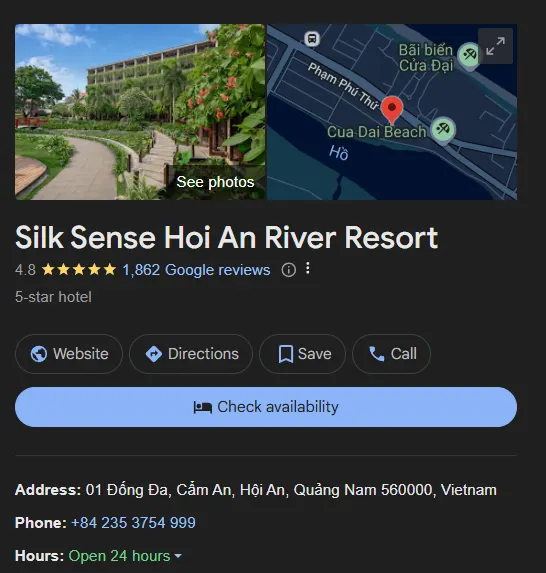Click the globe icon for Website
The width and height of the screenshot is (546, 573).
(x=39, y=354)
